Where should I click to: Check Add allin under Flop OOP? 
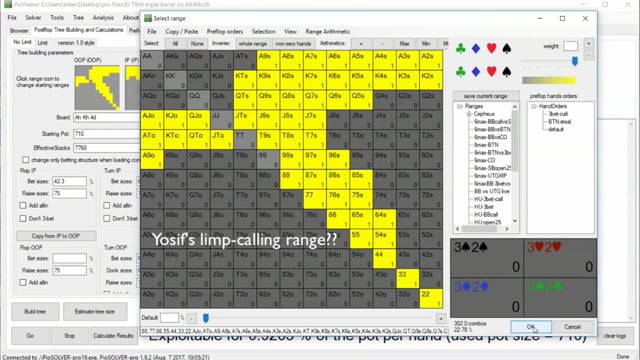click(x=23, y=282)
